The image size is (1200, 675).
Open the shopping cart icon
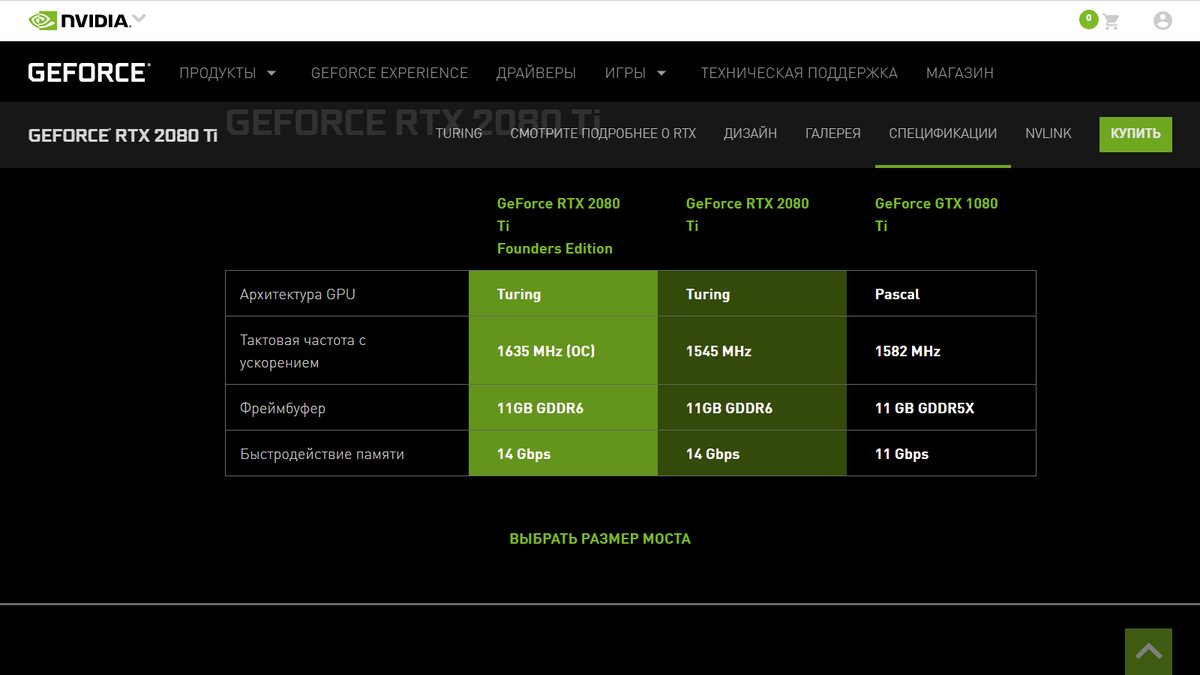click(1112, 21)
